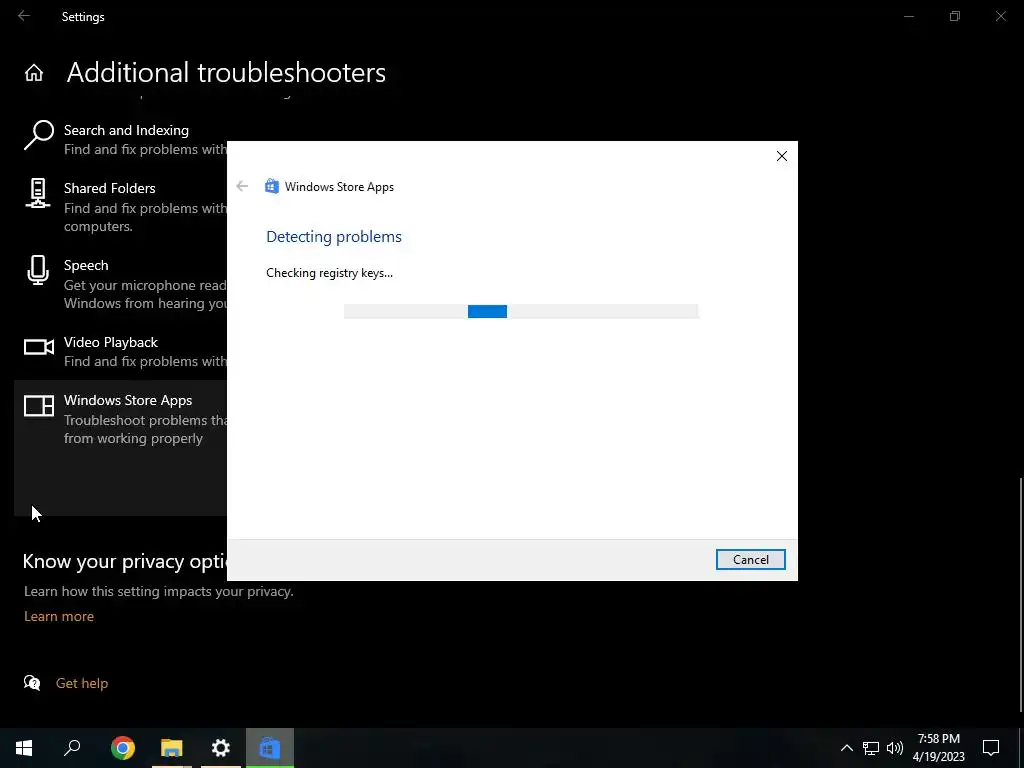This screenshot has width=1024, height=768.
Task: Minimize the Settings window
Action: point(908,16)
